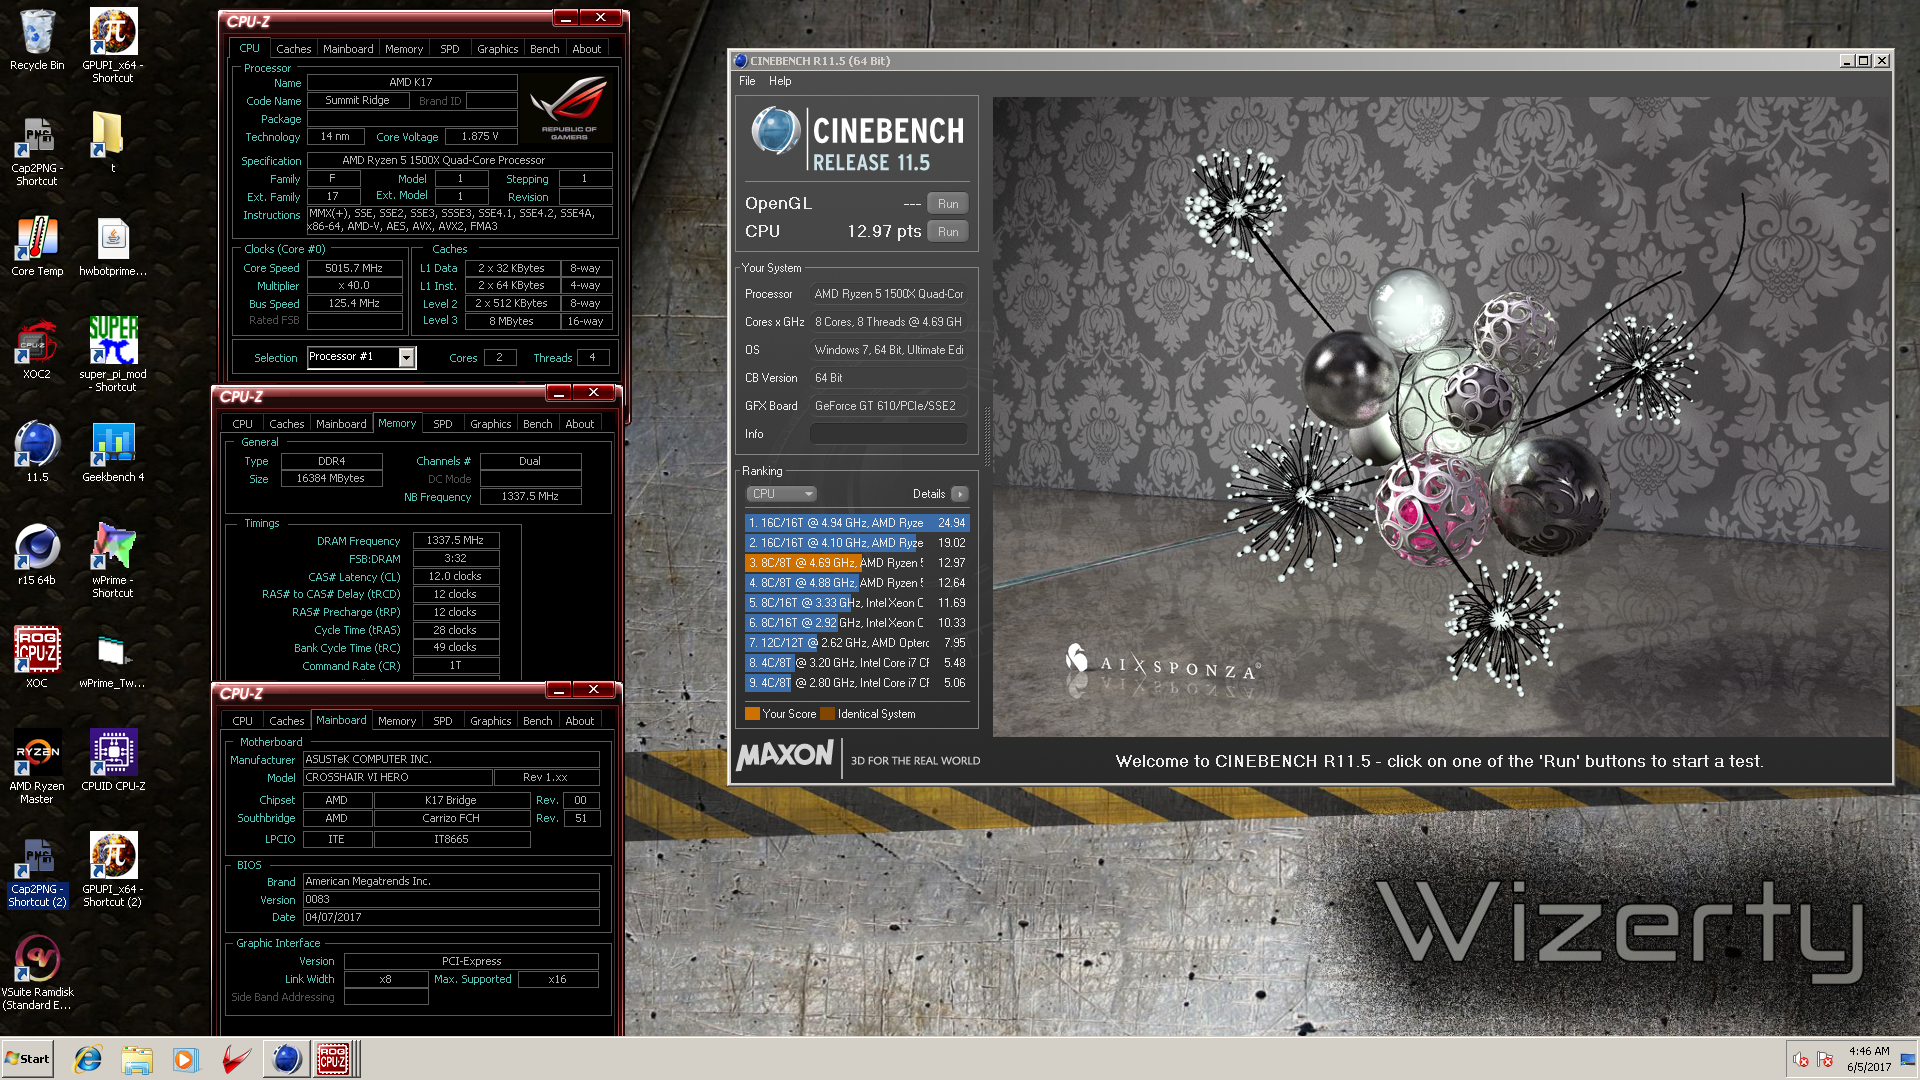This screenshot has height=1080, width=1920.
Task: Launch the Cinebench 11.5 desktop icon
Action: point(37,452)
